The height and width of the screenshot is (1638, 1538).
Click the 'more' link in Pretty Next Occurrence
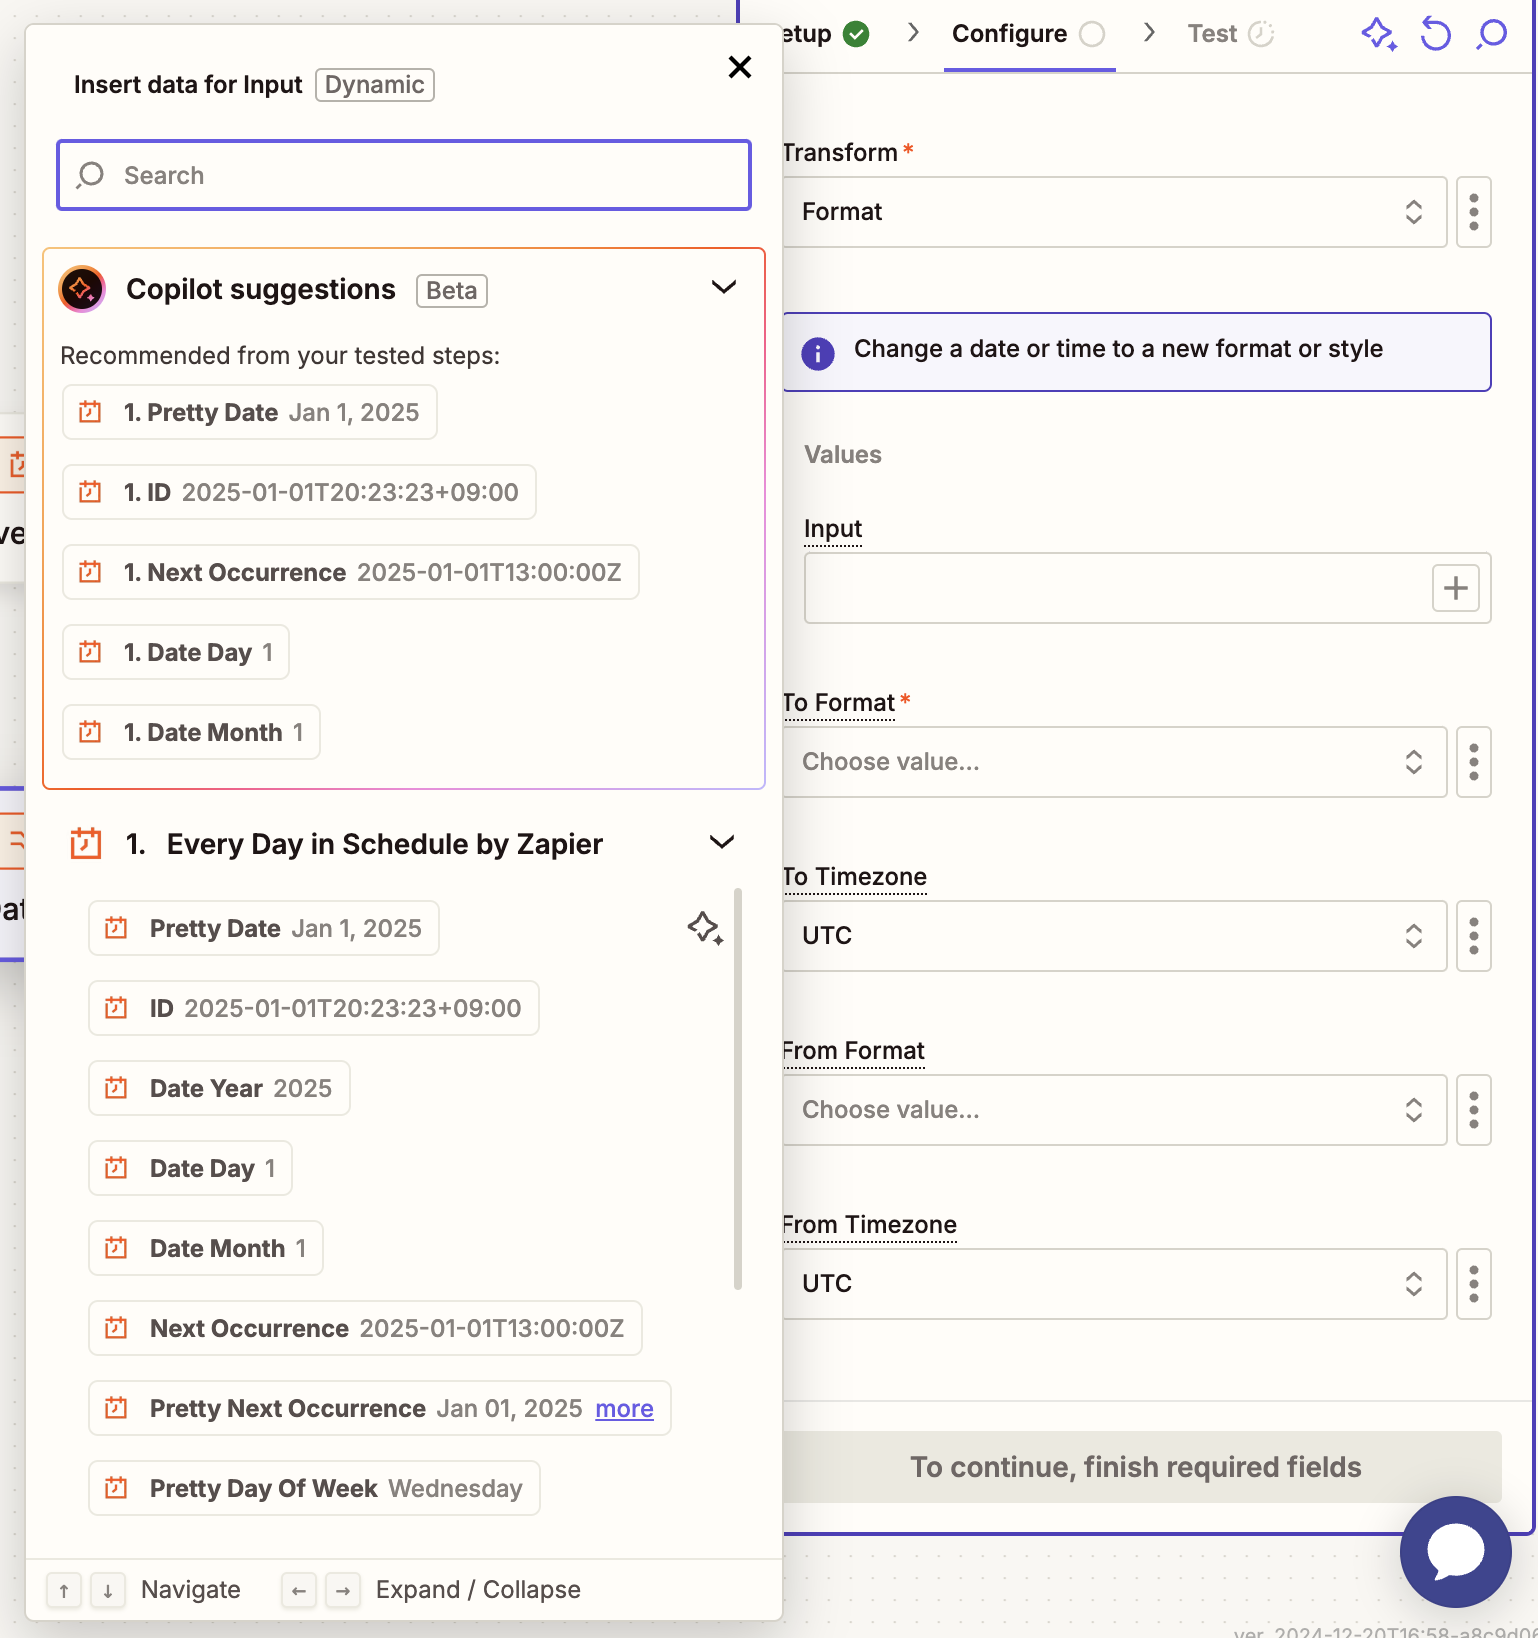tap(624, 1408)
